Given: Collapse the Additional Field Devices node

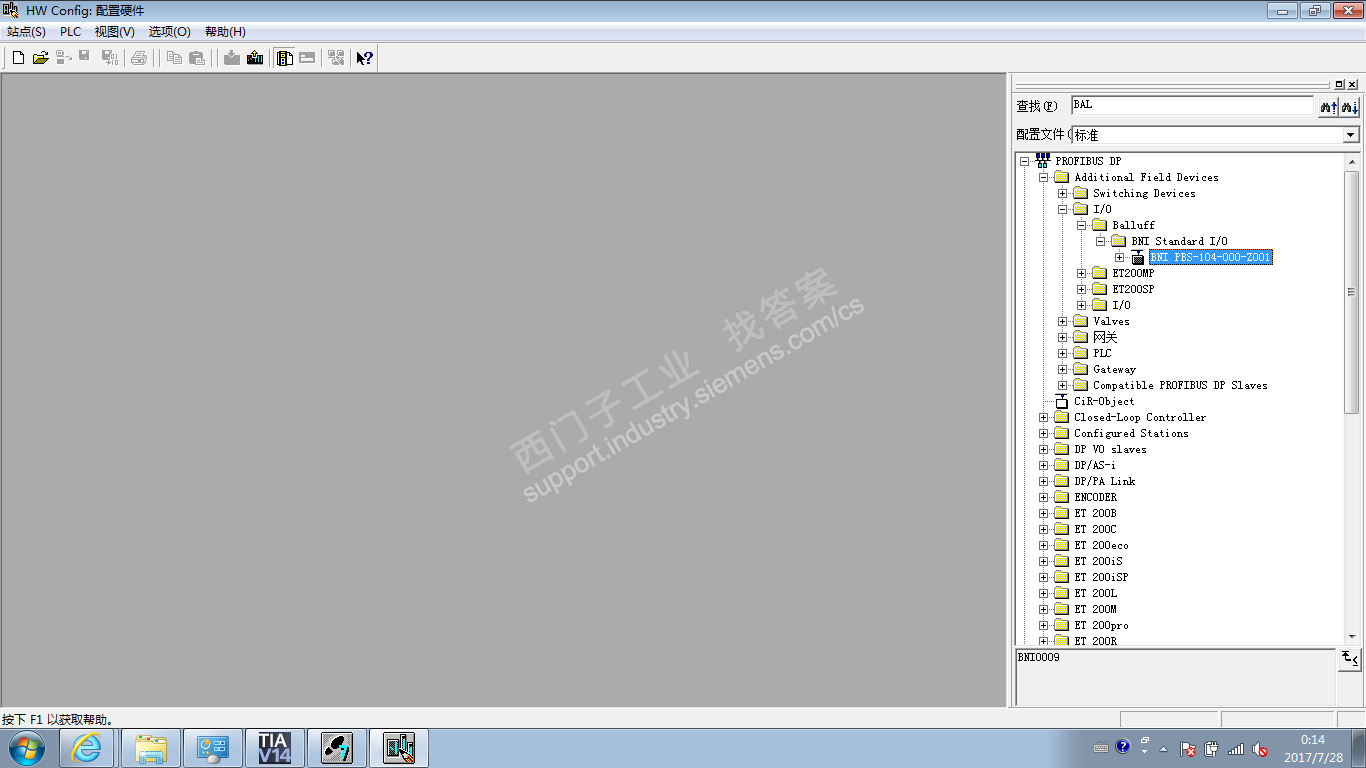Looking at the screenshot, I should click(x=1043, y=177).
